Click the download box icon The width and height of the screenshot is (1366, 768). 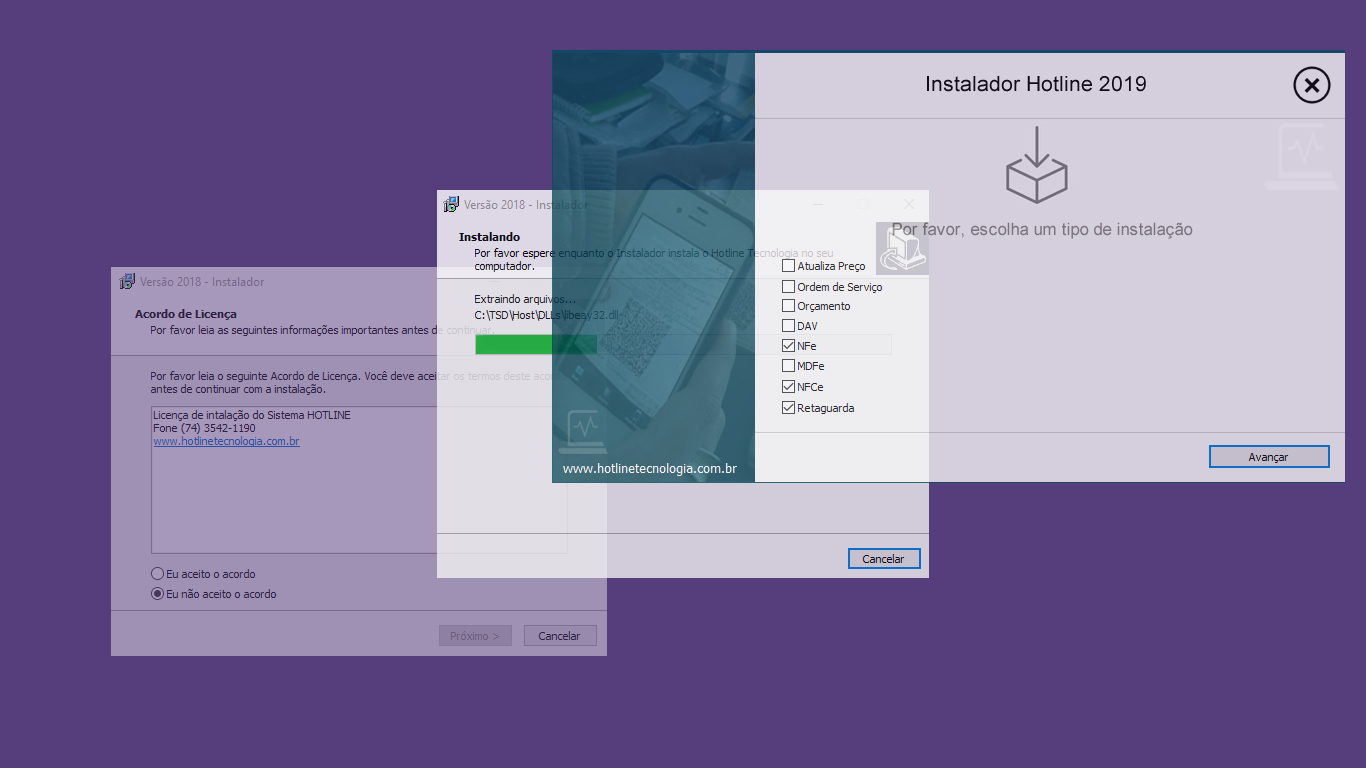tap(1036, 165)
